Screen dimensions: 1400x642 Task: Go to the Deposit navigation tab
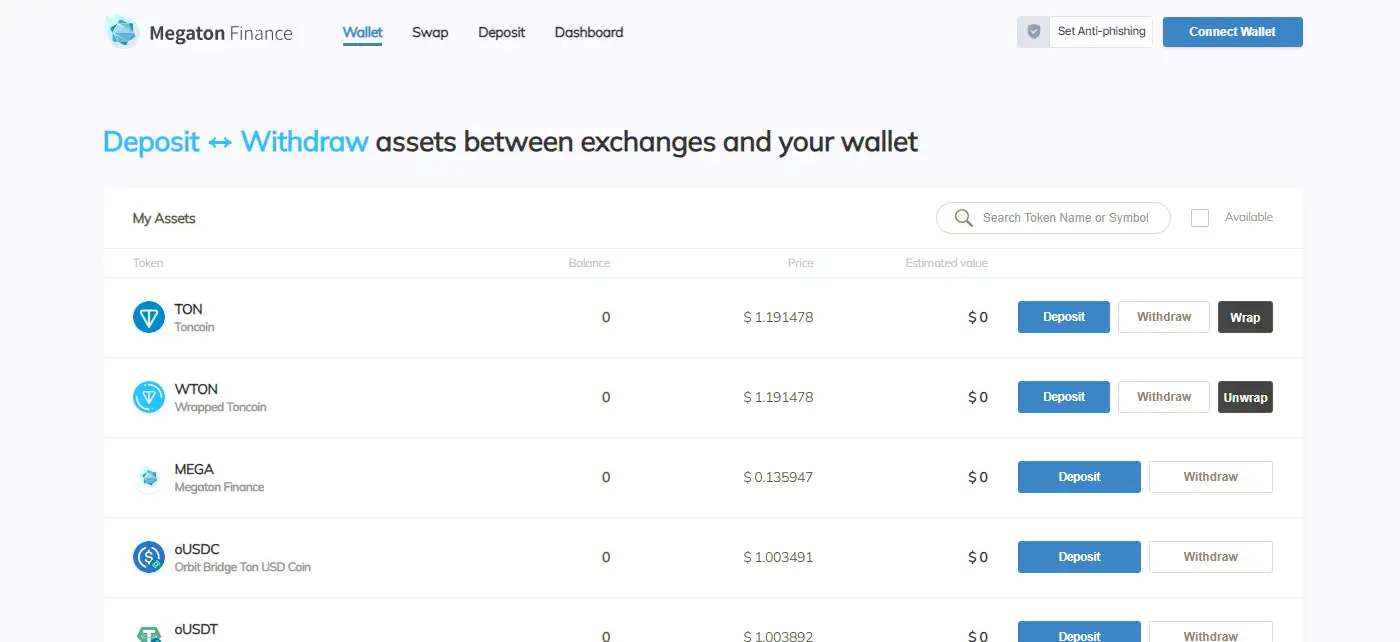pyautogui.click(x=501, y=32)
